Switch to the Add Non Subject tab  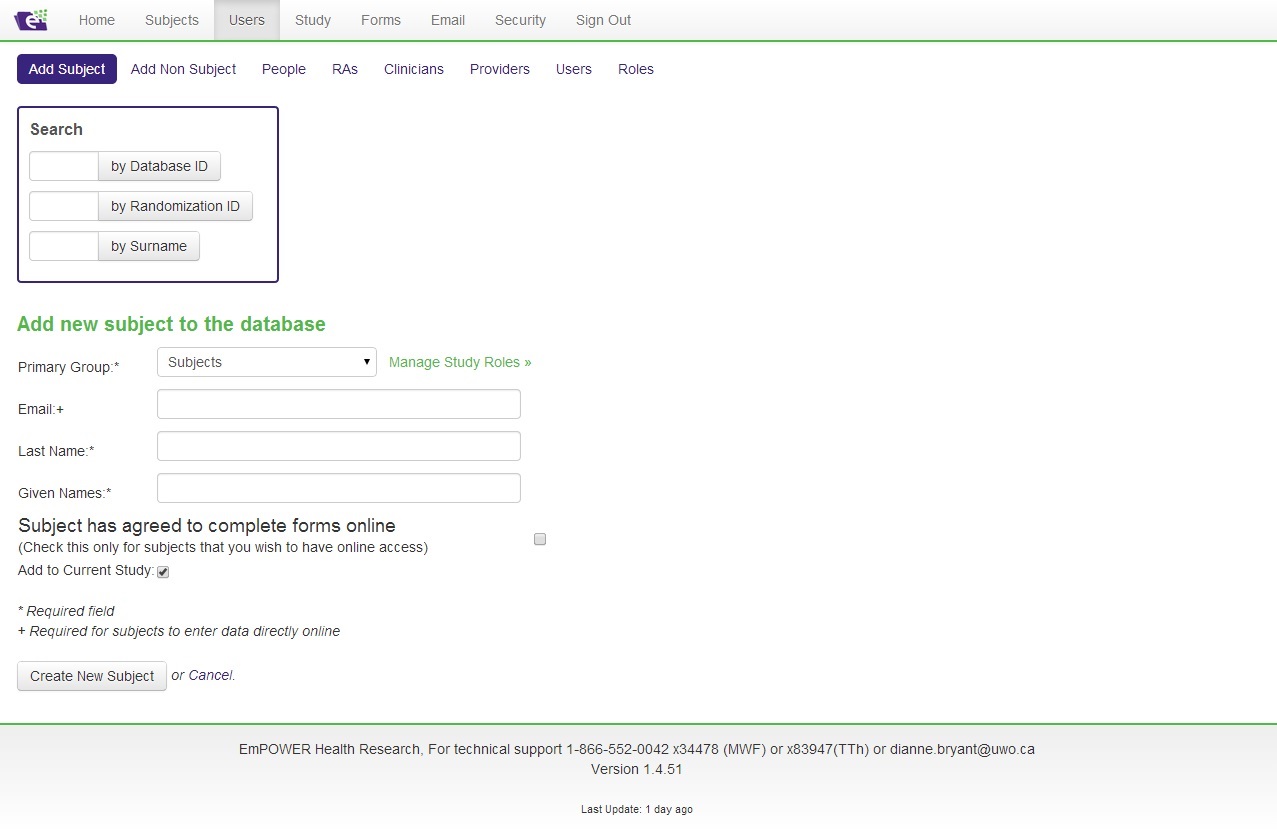pos(183,69)
